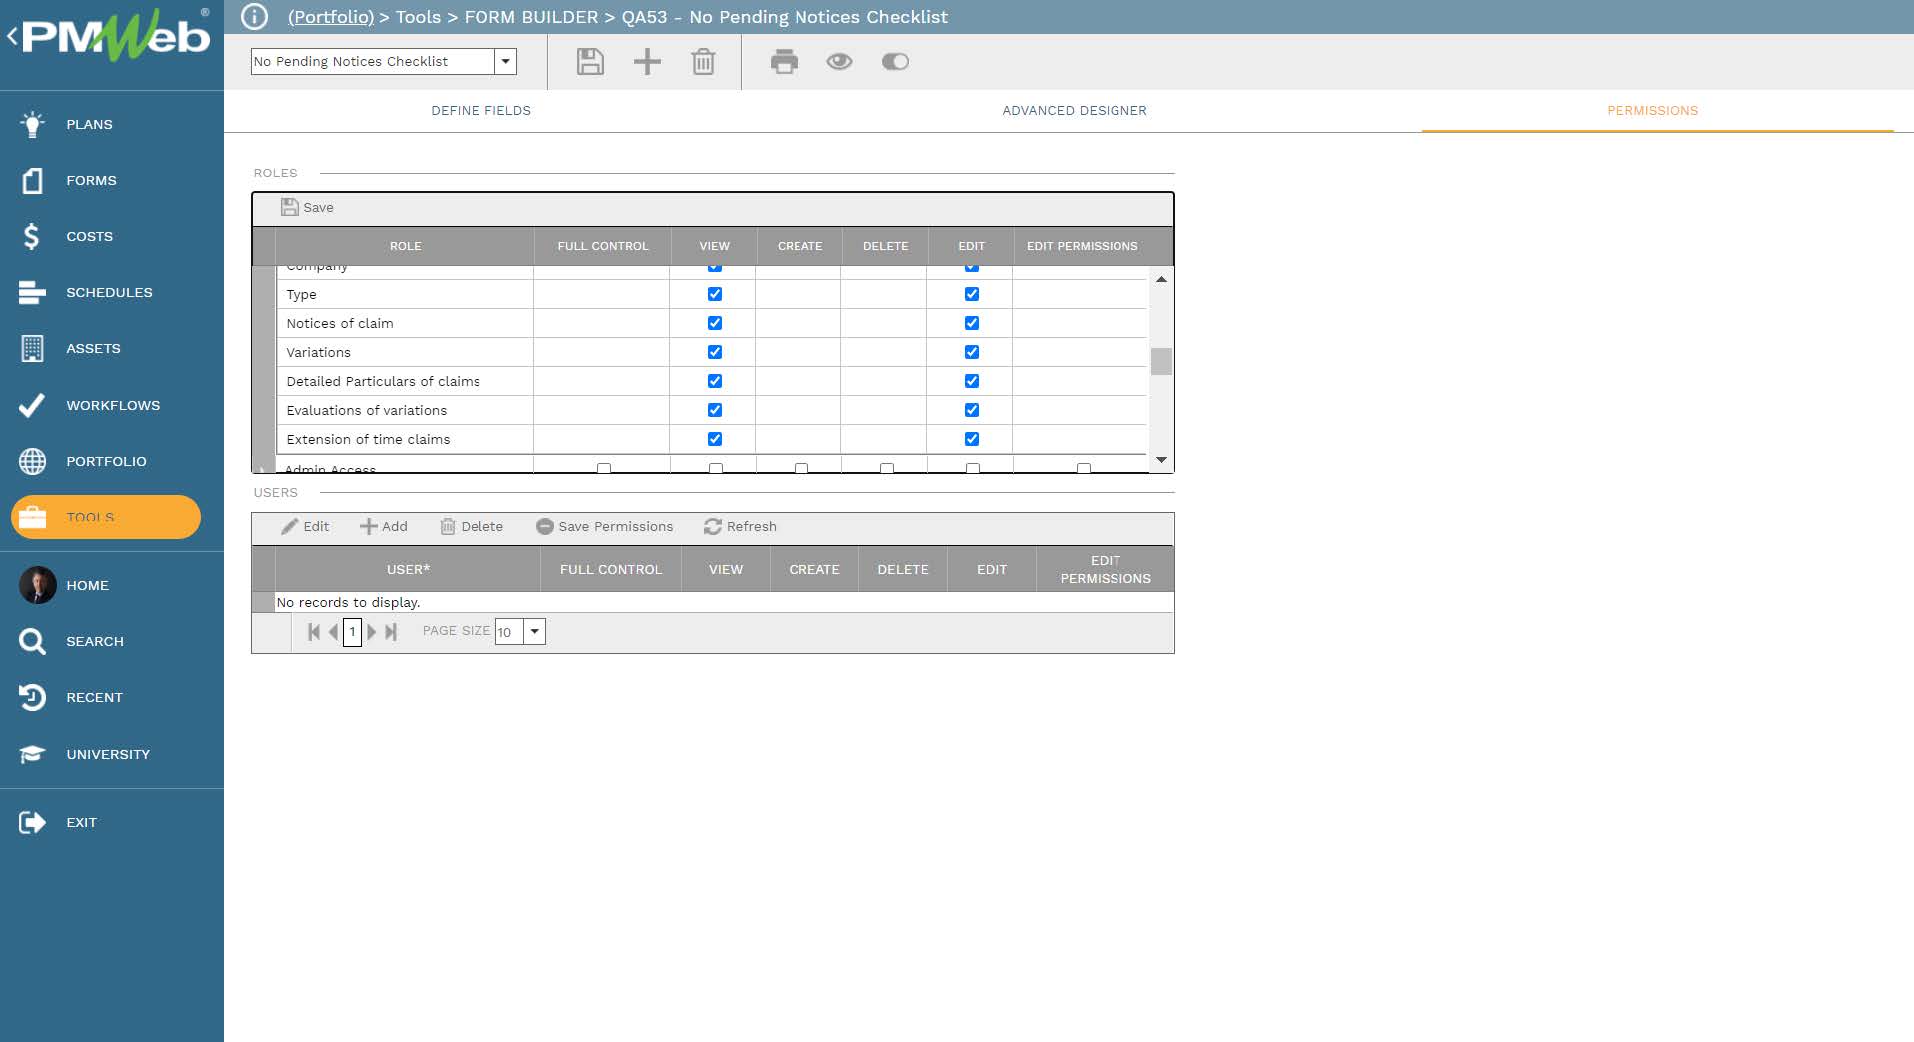Click the scroll-down arrow in the roles grid
The height and width of the screenshot is (1042, 1914).
(1160, 461)
